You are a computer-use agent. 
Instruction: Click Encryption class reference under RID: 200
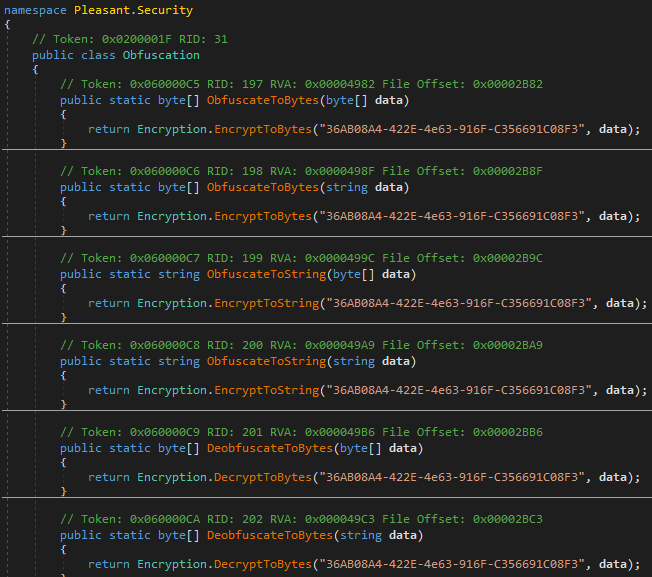tap(172, 390)
